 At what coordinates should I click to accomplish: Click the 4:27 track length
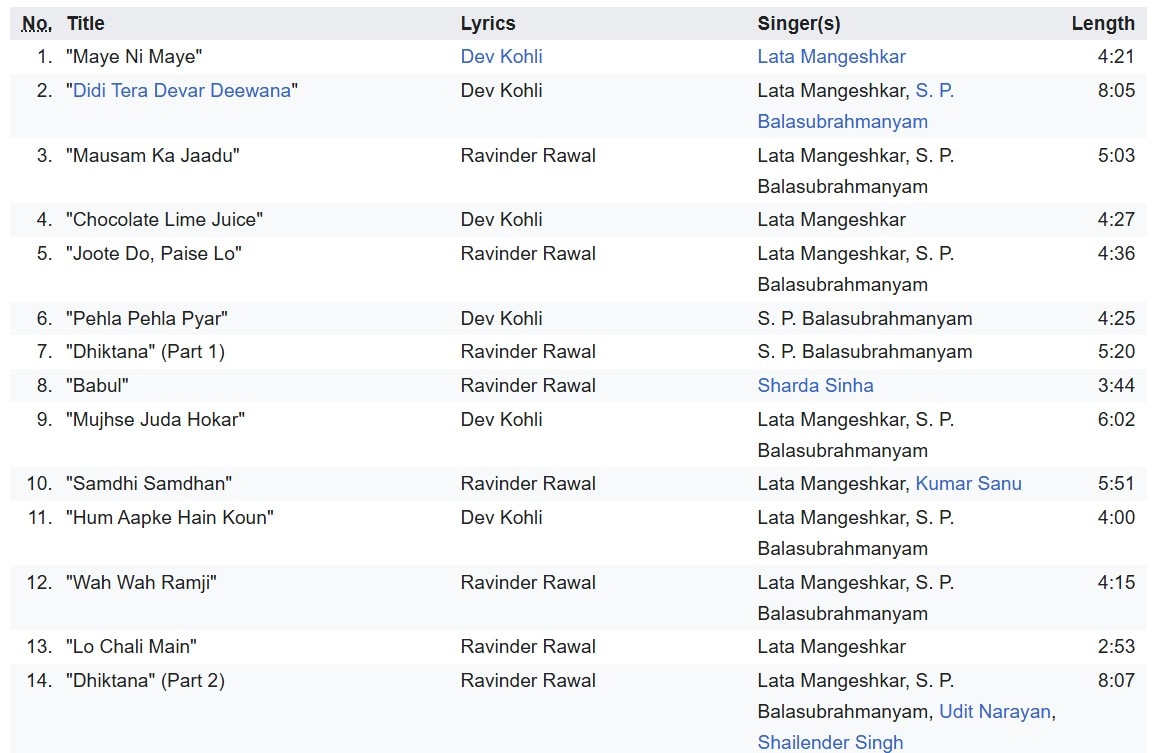(x=1116, y=219)
